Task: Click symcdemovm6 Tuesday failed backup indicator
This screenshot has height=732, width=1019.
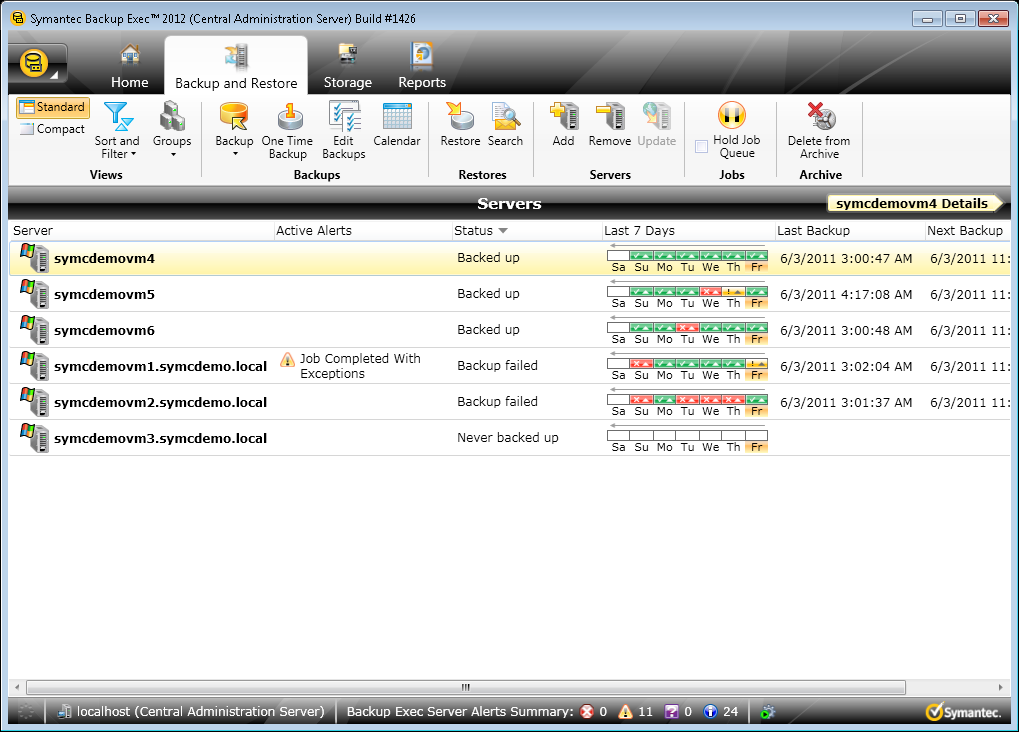Action: pyautogui.click(x=688, y=328)
